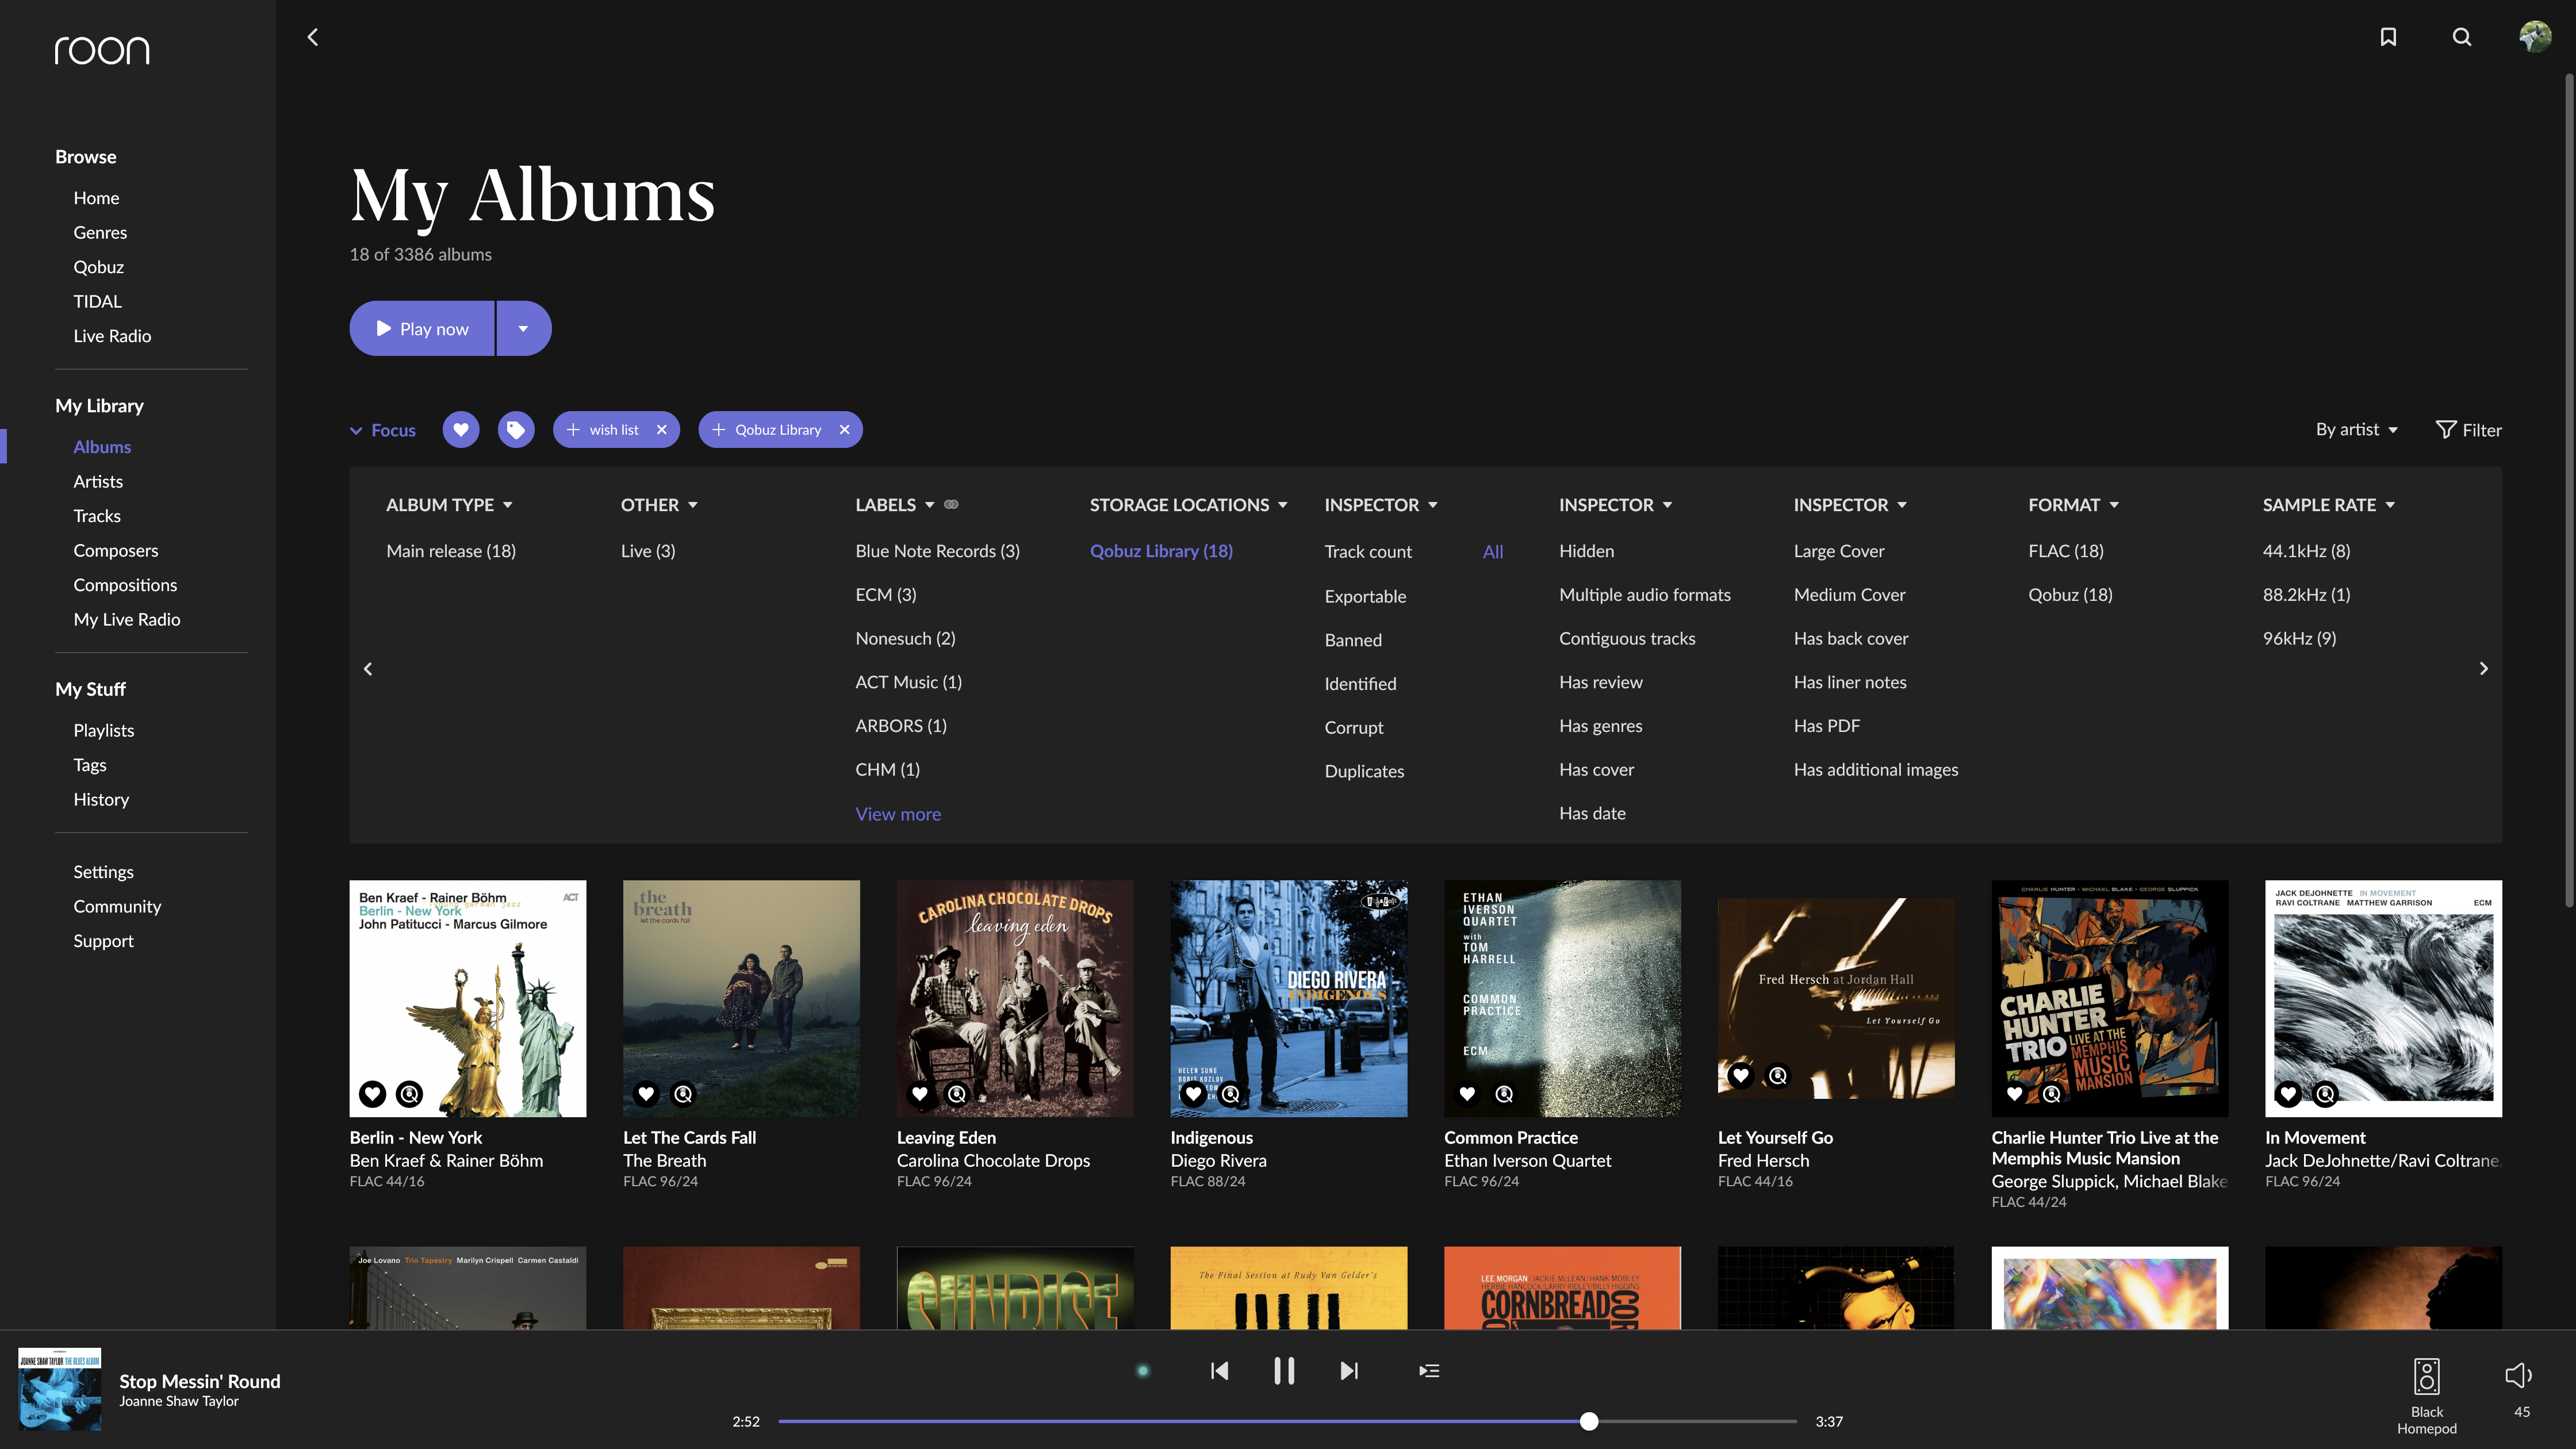2576x1449 pixels.
Task: Click the Black Homepod zone speaker icon
Action: click(x=2426, y=1377)
